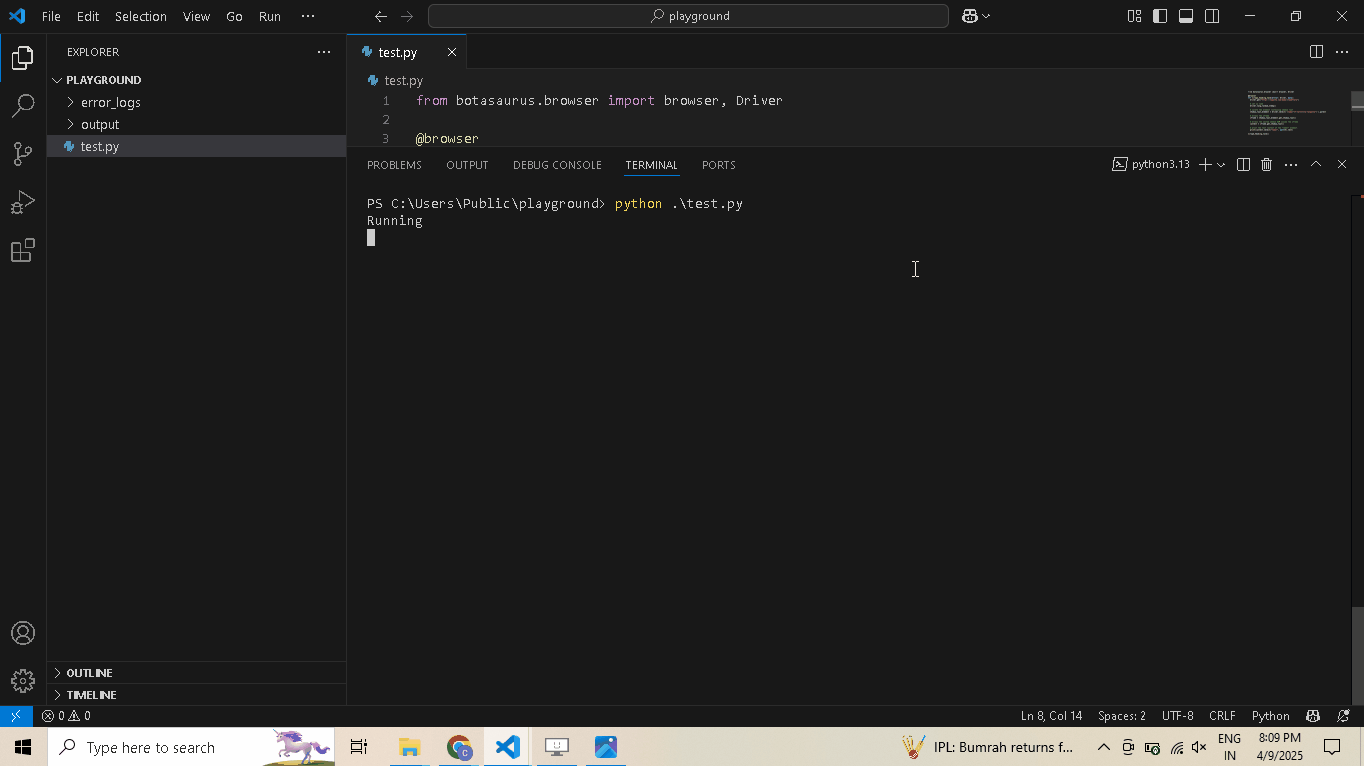The width and height of the screenshot is (1364, 766).
Task: Open a new terminal with the plus icon
Action: click(1204, 164)
